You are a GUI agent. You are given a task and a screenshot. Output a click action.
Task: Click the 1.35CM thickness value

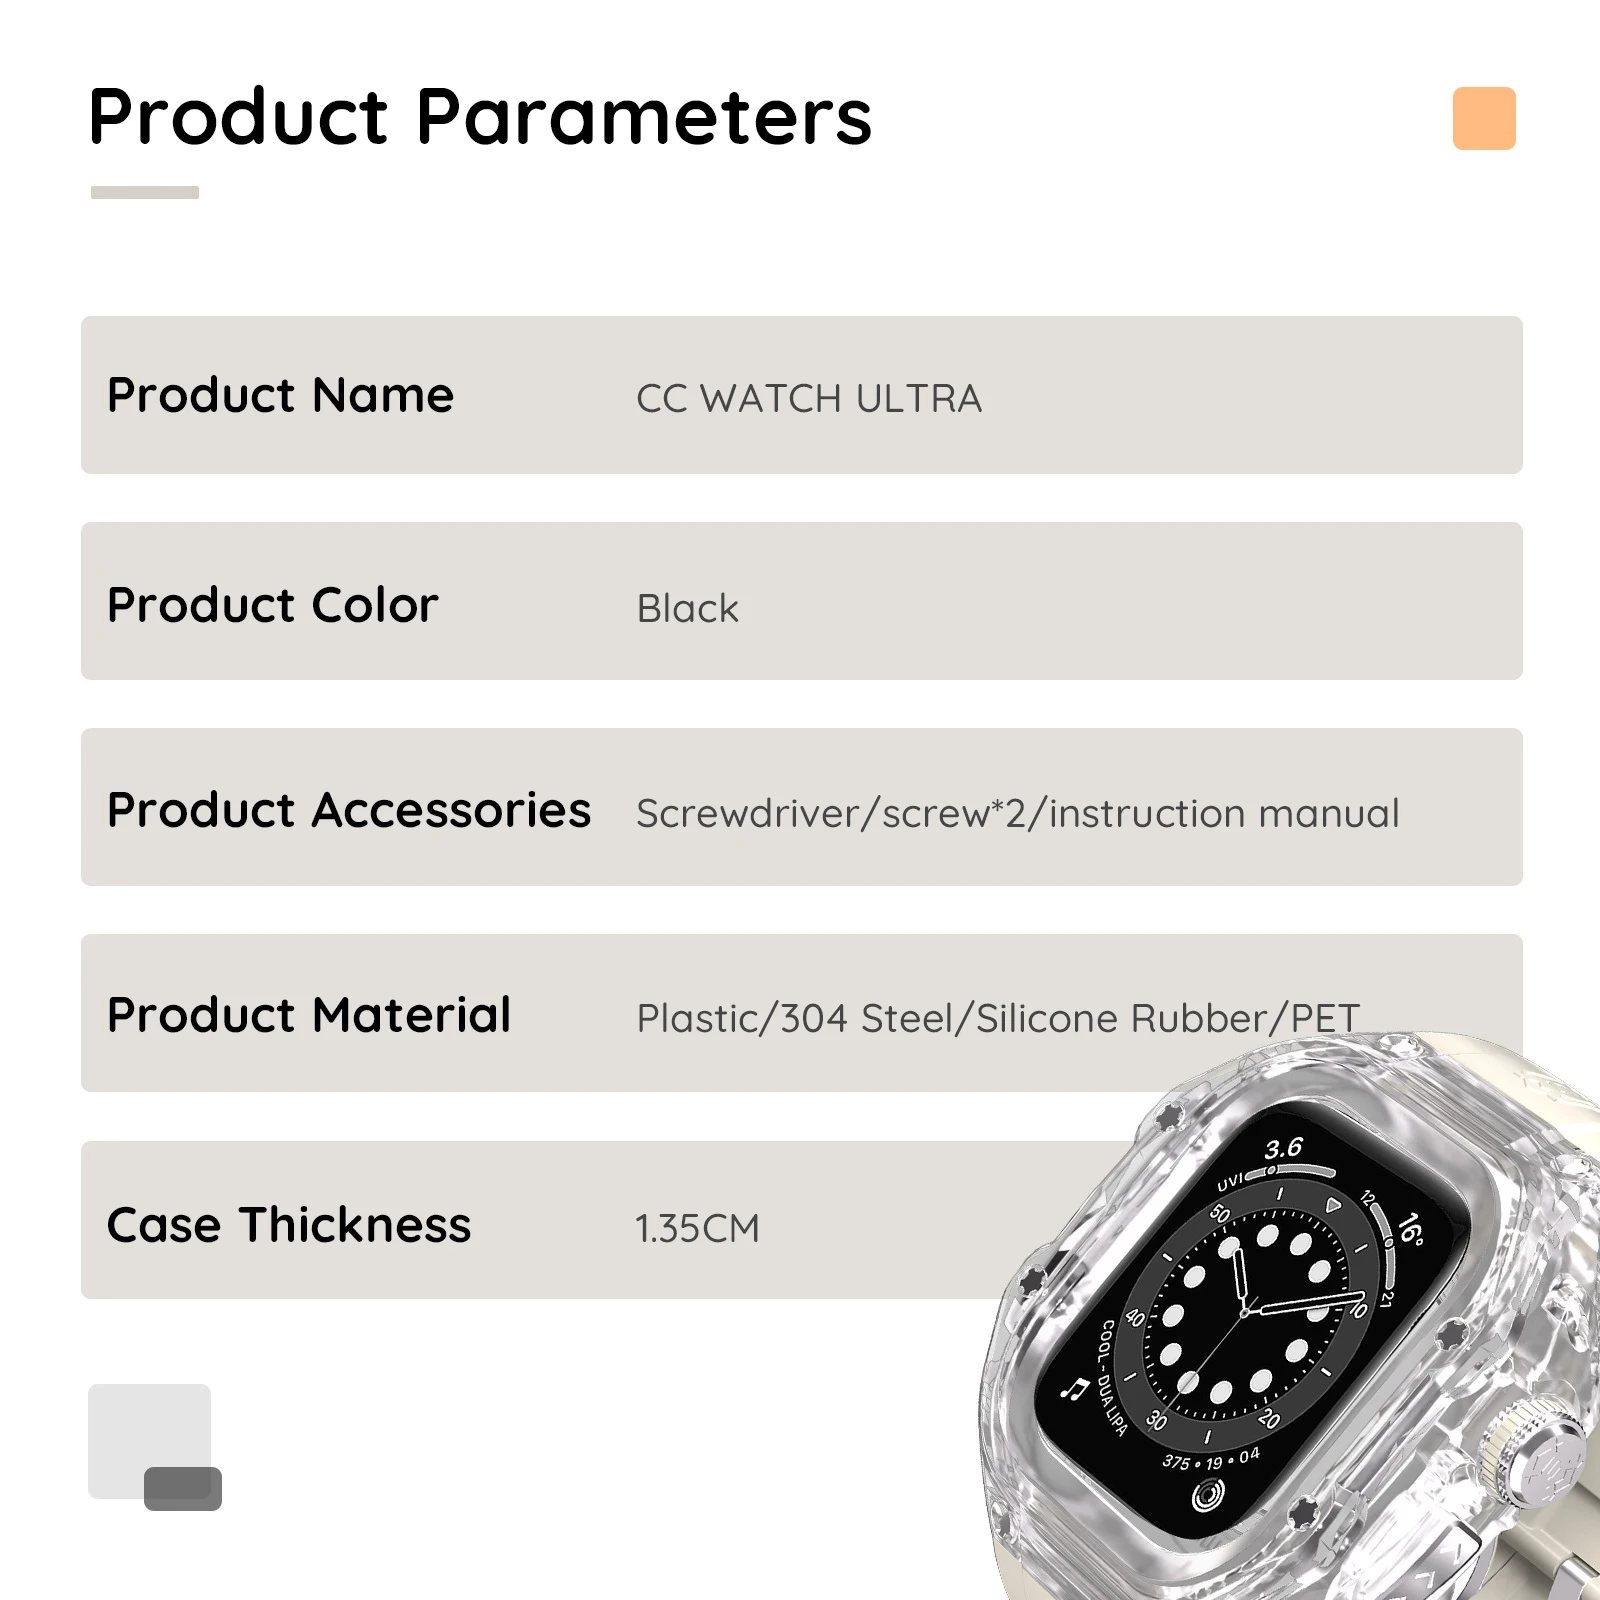tap(698, 1228)
